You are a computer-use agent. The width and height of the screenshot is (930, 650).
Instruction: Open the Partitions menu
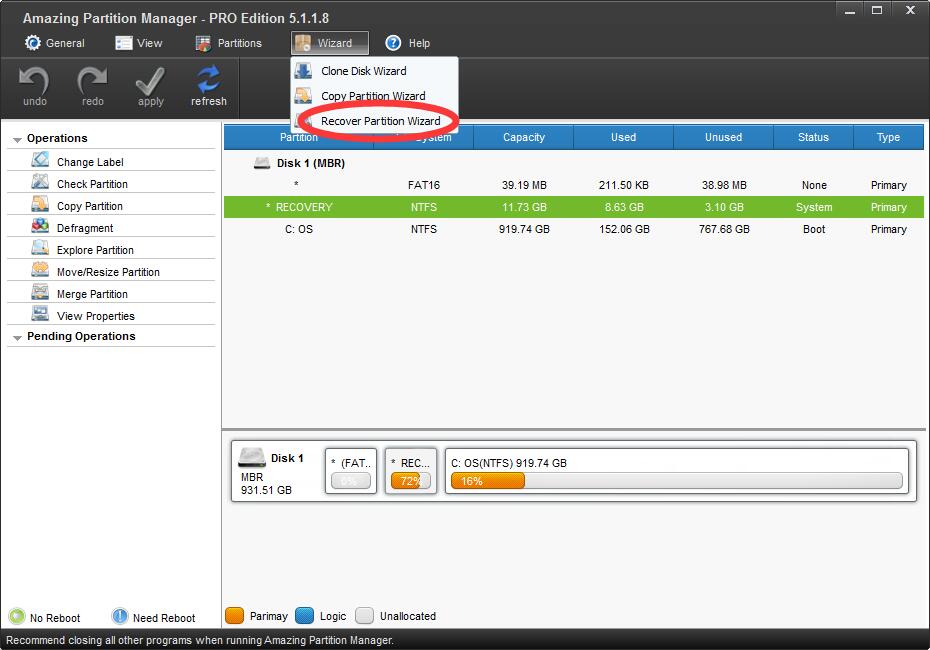[228, 43]
